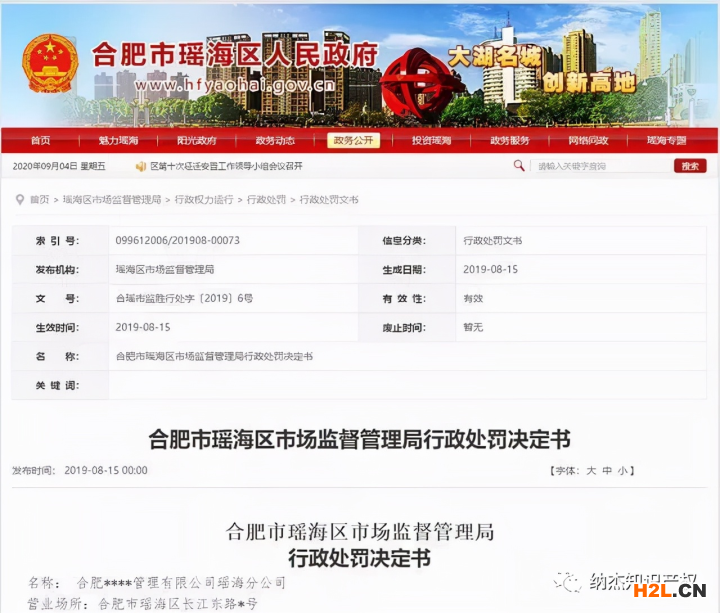Open the 投资瑶海 menu item
Viewport: 720px width, 613px height.
431,141
